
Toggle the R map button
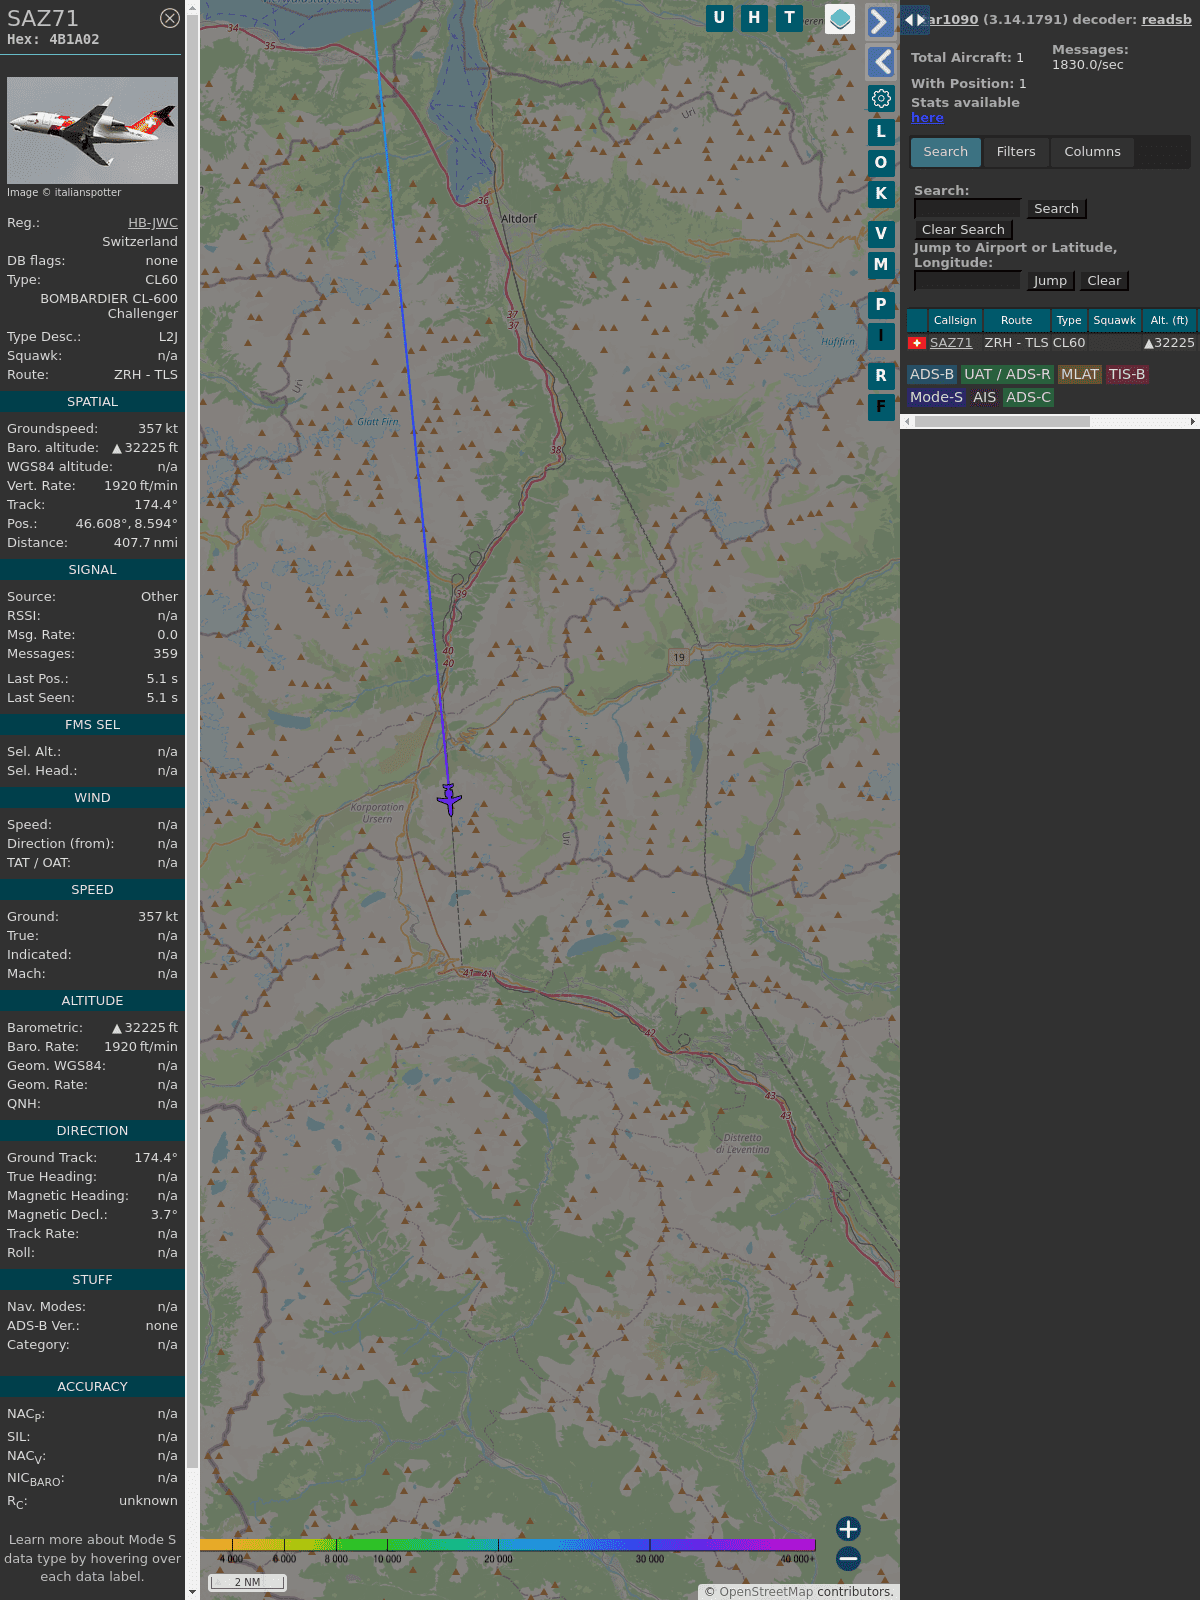(x=881, y=376)
